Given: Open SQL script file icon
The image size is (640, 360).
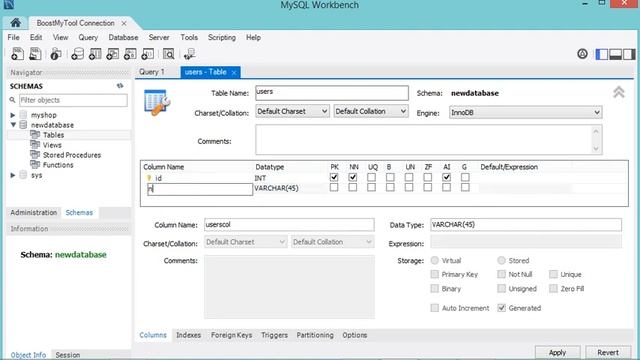Looking at the screenshot, I should click(x=35, y=54).
